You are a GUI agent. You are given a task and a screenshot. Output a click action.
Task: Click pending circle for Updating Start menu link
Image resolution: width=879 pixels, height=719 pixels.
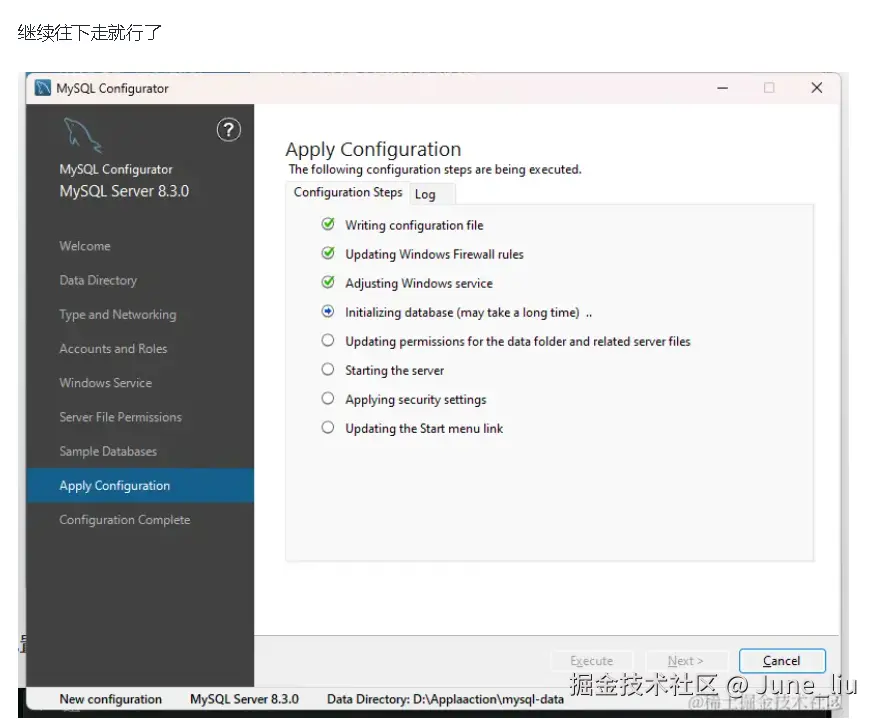[x=328, y=428]
